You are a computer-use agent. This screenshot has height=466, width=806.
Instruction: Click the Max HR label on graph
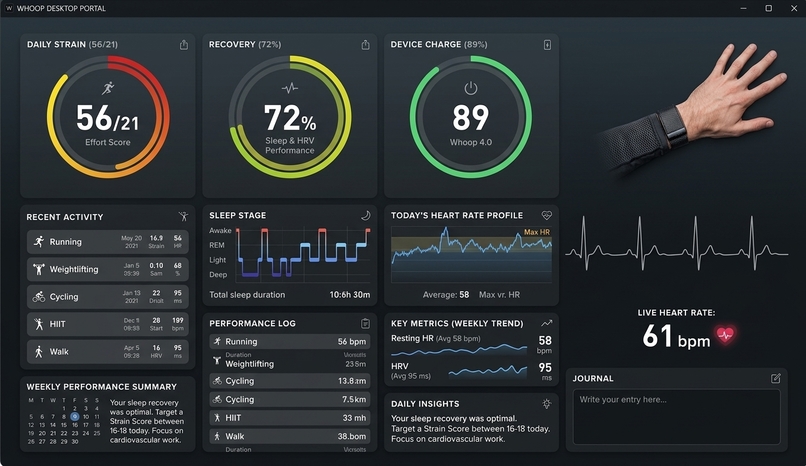point(537,232)
